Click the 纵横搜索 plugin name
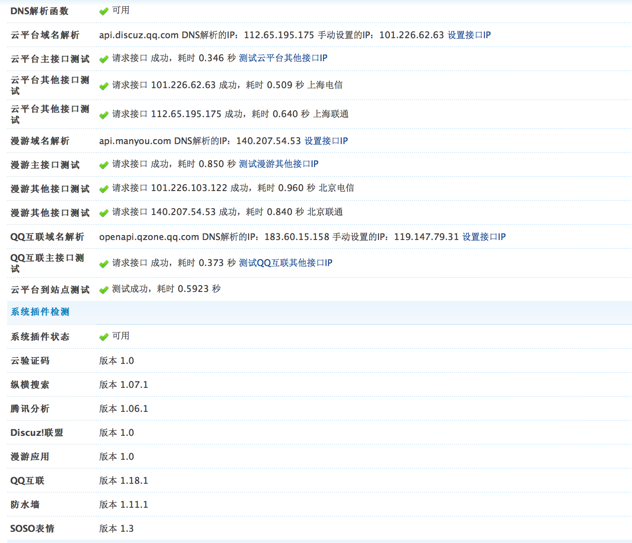632x543 pixels. 30,385
